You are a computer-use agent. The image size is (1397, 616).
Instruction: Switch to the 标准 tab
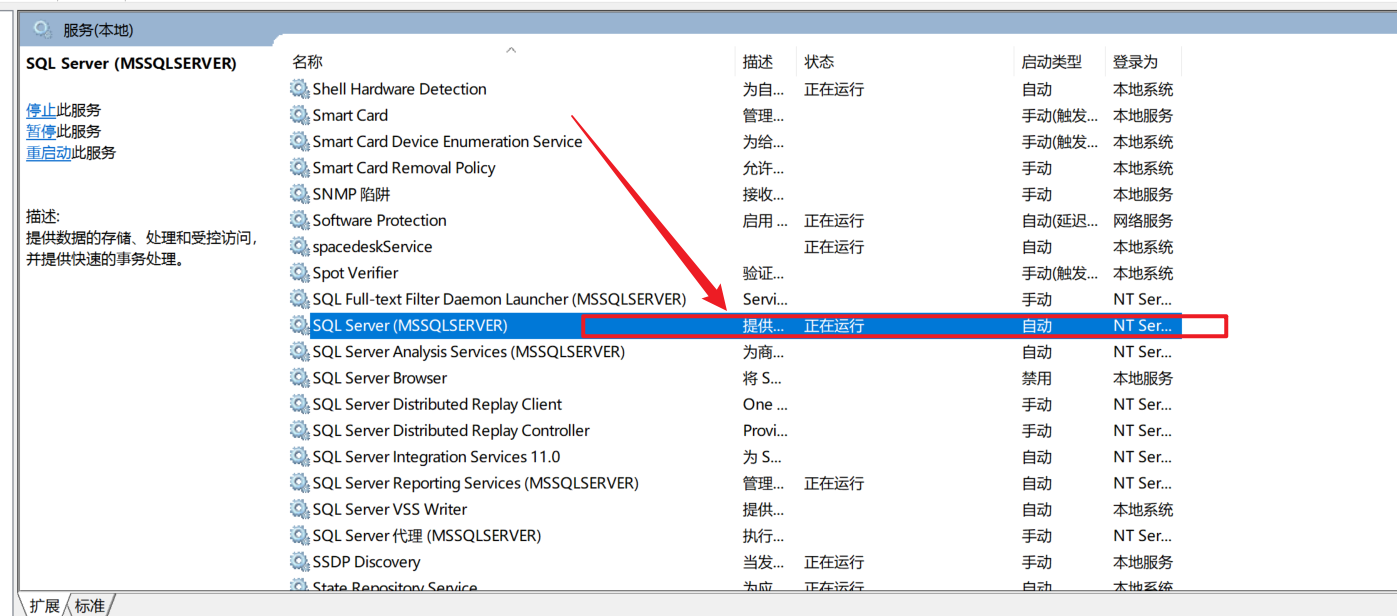click(x=90, y=605)
